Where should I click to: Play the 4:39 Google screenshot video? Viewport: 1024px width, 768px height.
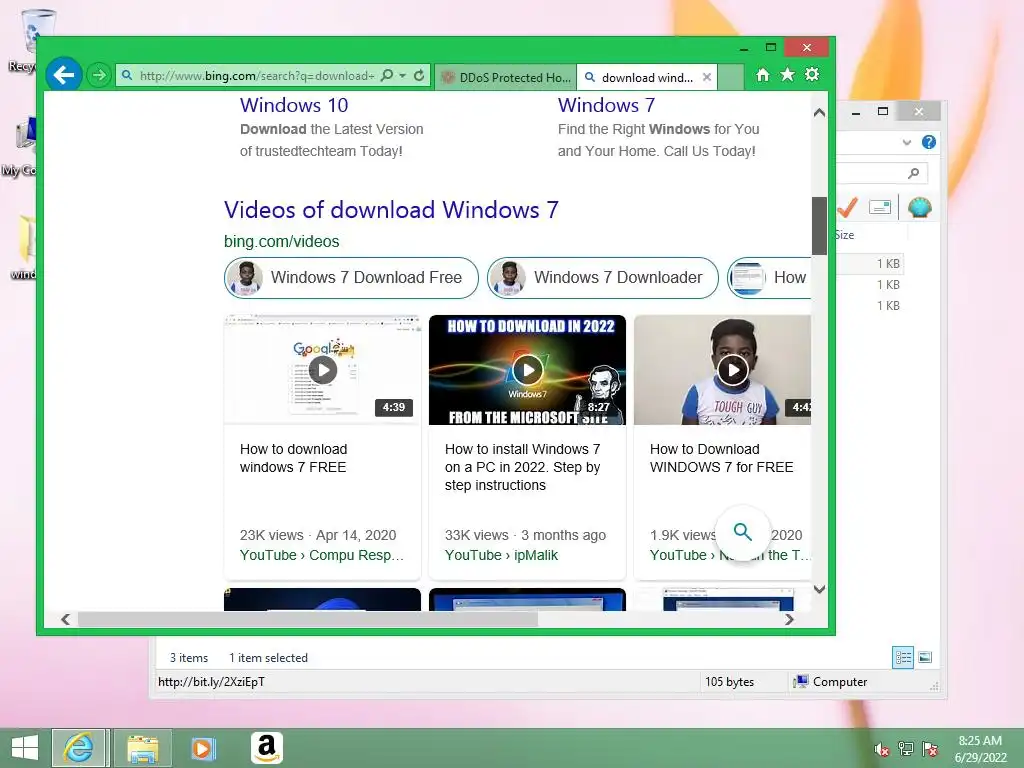323,370
